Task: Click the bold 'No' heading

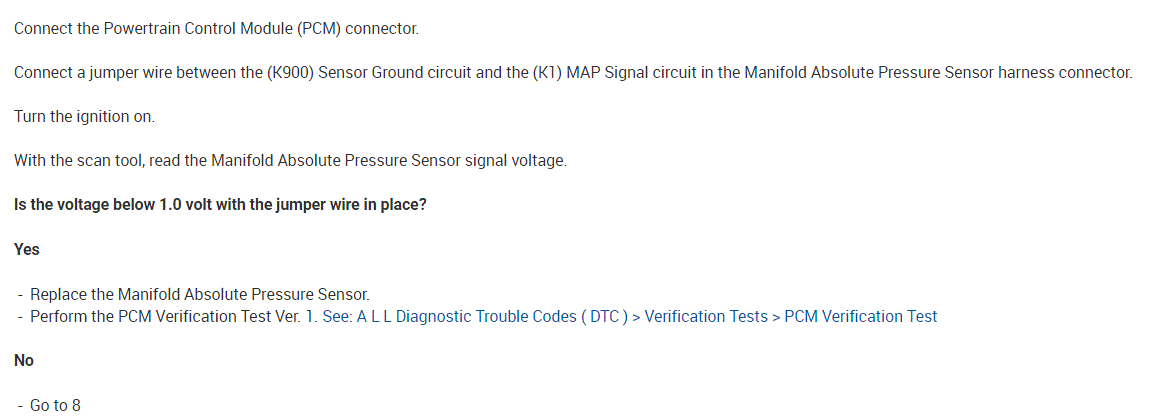Action: 25,361
